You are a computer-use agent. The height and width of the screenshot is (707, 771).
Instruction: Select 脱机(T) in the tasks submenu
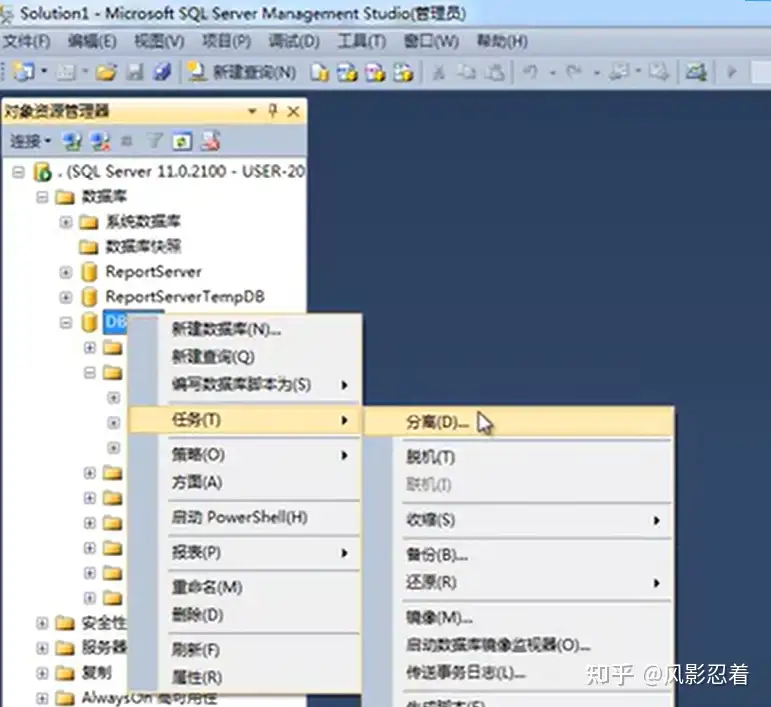[519, 457]
